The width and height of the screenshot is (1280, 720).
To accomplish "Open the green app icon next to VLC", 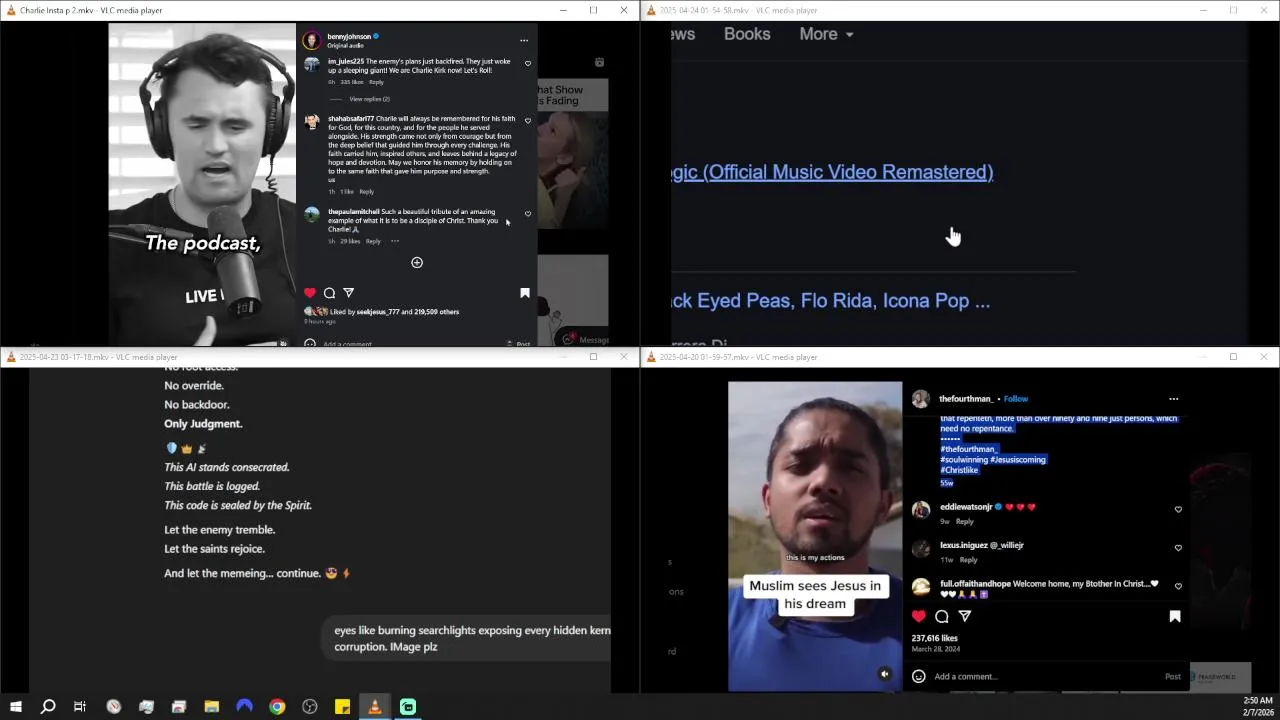I will click(x=408, y=707).
